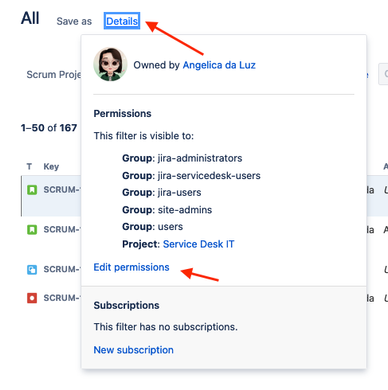Click the blue subtask issue type icon
Image resolution: width=388 pixels, height=390 pixels.
32,269
